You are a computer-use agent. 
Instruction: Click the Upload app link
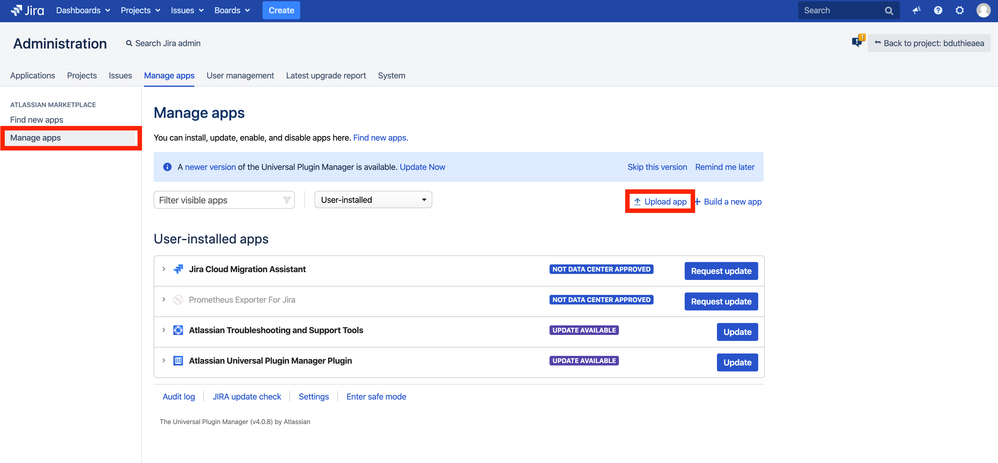[660, 202]
